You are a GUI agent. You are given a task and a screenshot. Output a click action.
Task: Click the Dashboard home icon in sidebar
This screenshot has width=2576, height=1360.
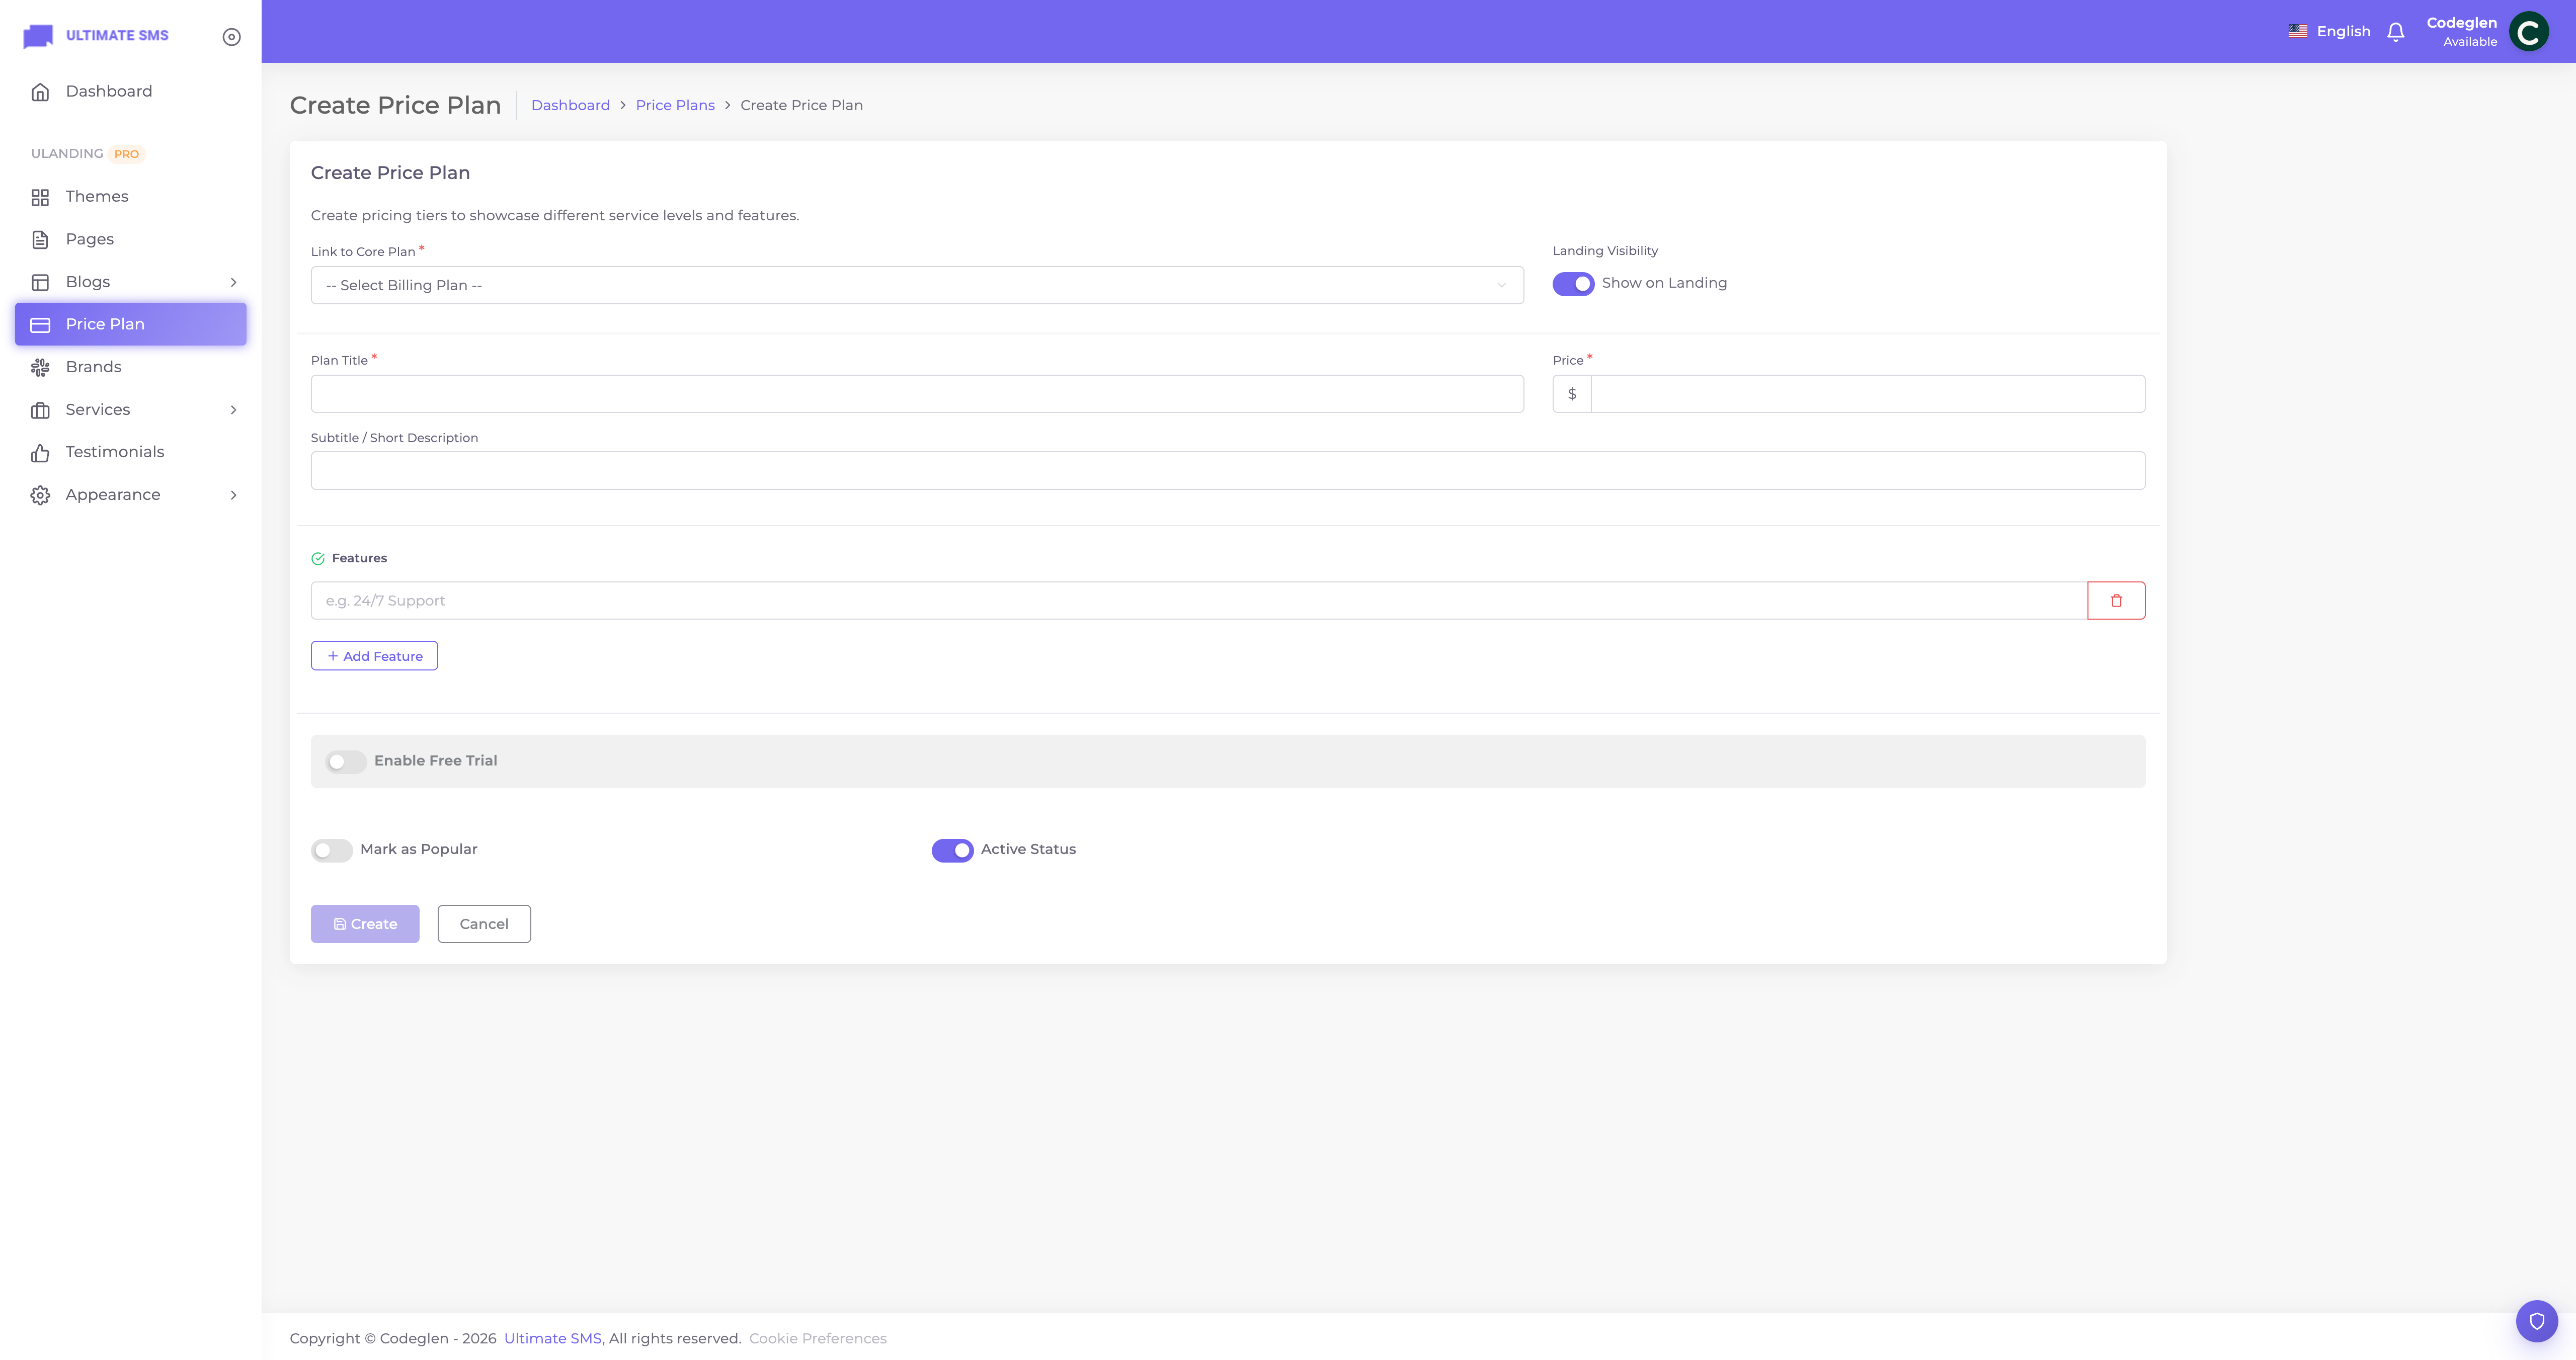click(x=40, y=92)
